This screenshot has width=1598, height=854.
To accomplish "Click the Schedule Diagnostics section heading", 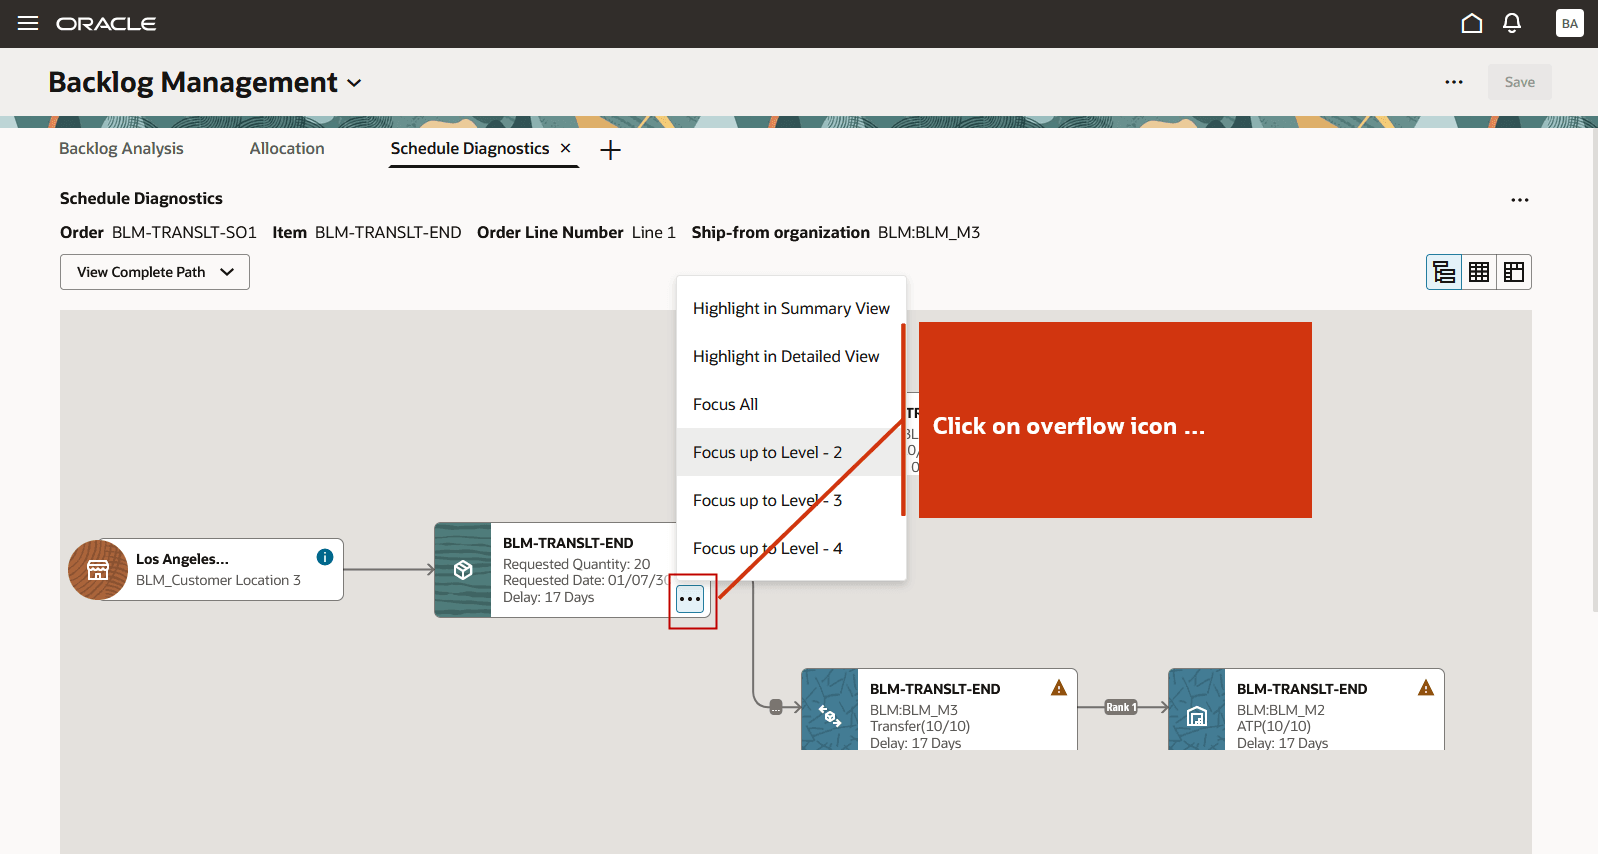I will [x=141, y=198].
